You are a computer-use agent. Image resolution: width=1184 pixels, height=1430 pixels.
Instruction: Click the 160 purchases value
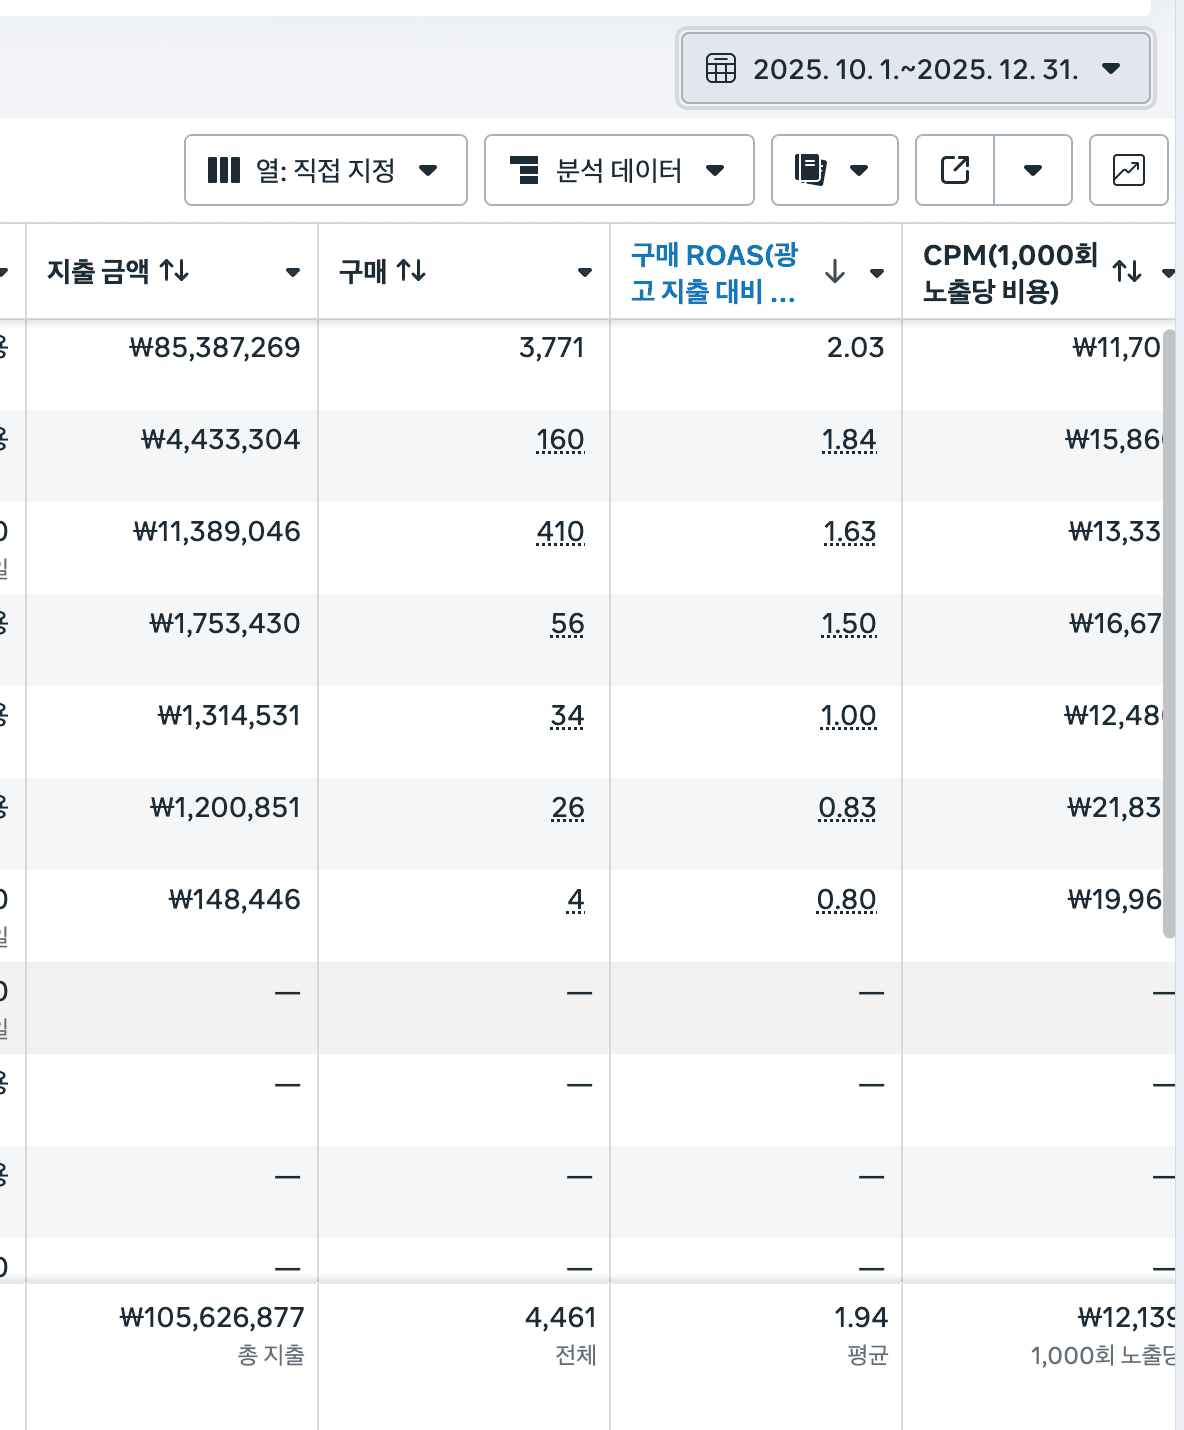[560, 440]
